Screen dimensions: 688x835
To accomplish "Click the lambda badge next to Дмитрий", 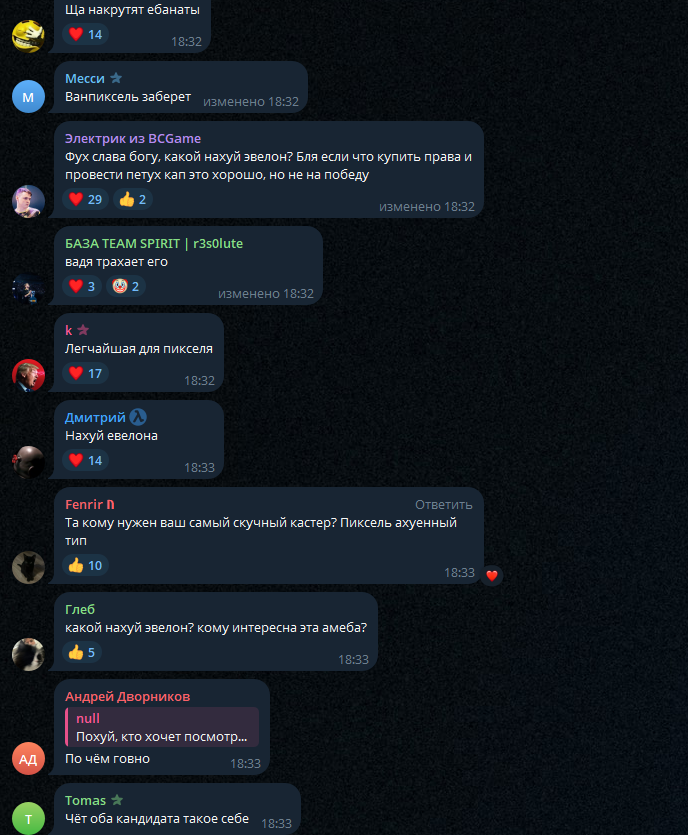I will click(x=138, y=417).
